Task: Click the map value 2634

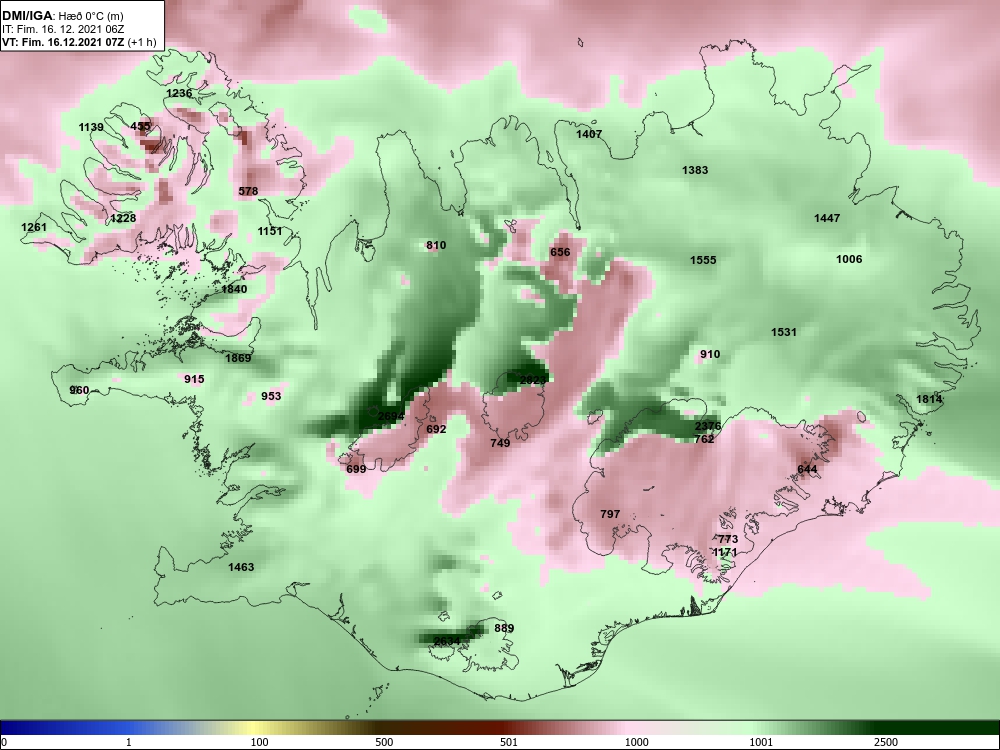Action: tap(446, 641)
